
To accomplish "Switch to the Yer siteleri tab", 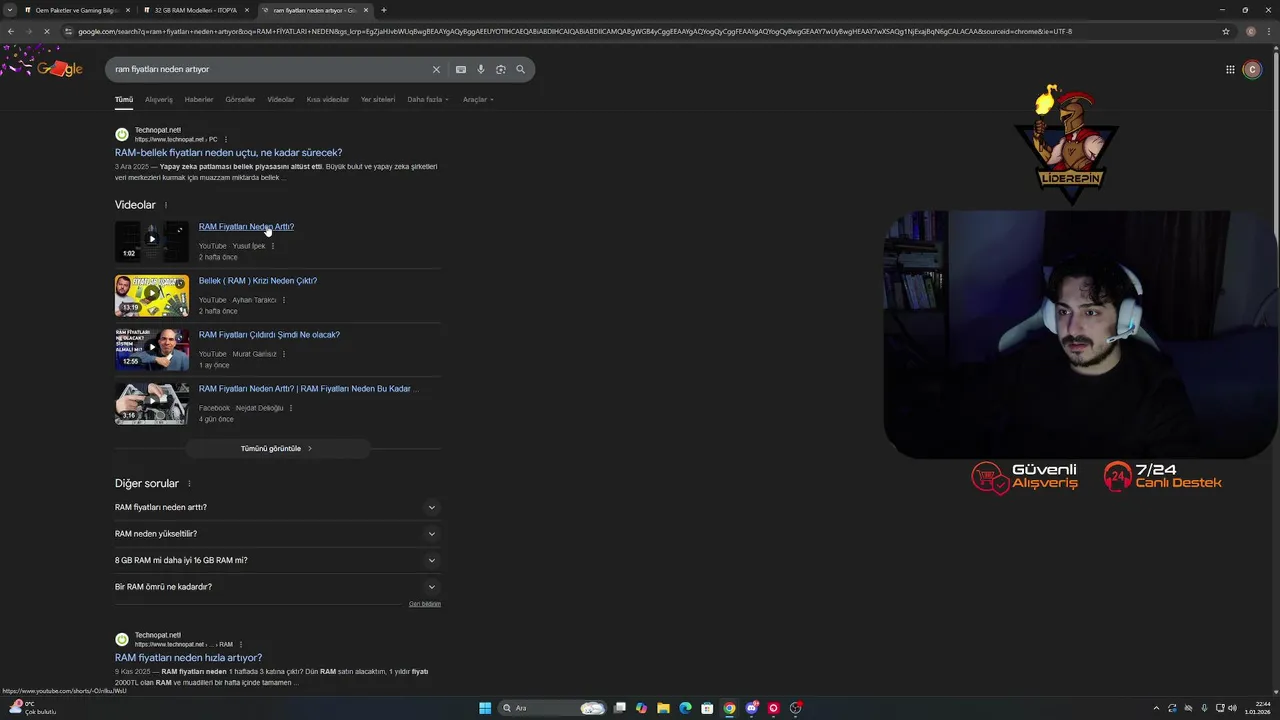I will [x=378, y=100].
